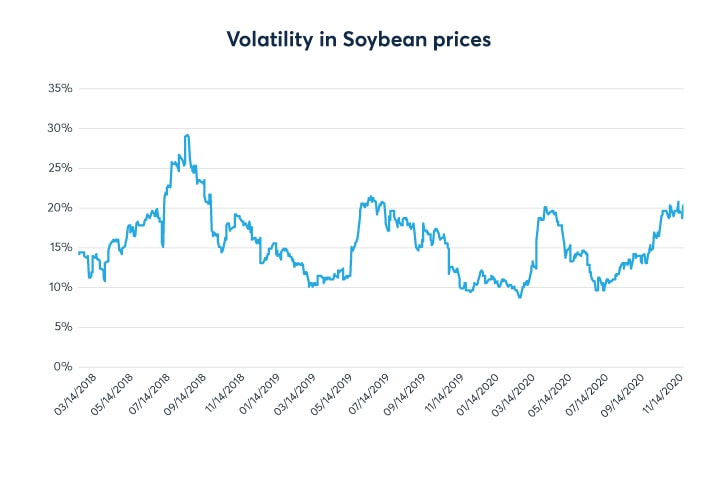Click the 20% y-axis label
Viewport: 720px width, 500px height.
pyautogui.click(x=60, y=208)
